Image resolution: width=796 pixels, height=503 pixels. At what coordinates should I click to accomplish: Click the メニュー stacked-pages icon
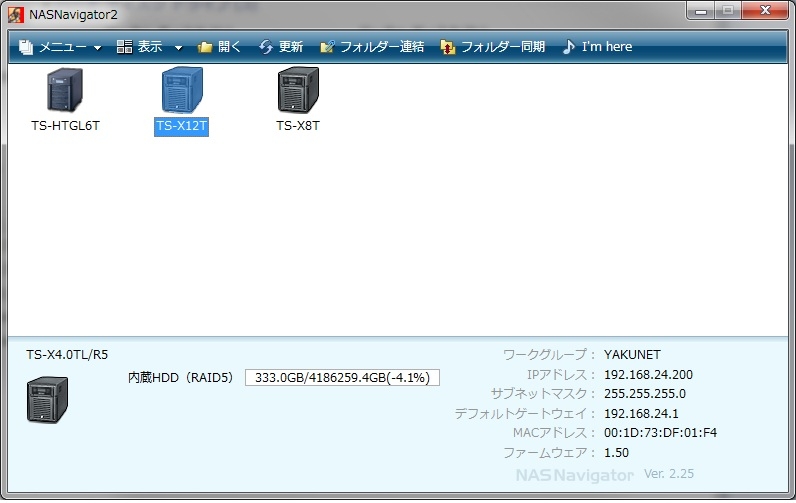[25, 47]
